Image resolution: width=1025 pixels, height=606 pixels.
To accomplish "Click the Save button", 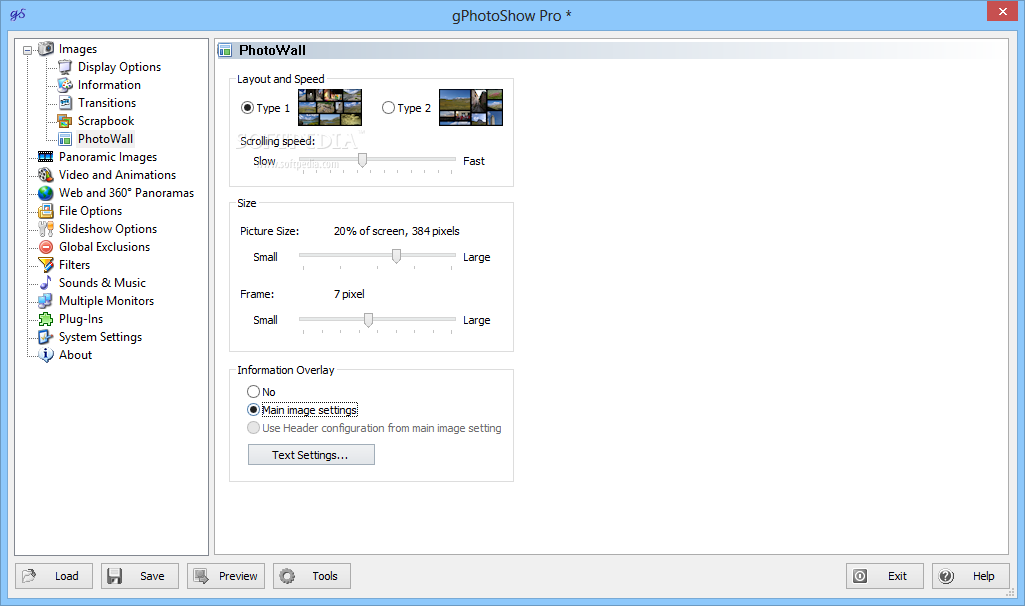I will [140, 576].
